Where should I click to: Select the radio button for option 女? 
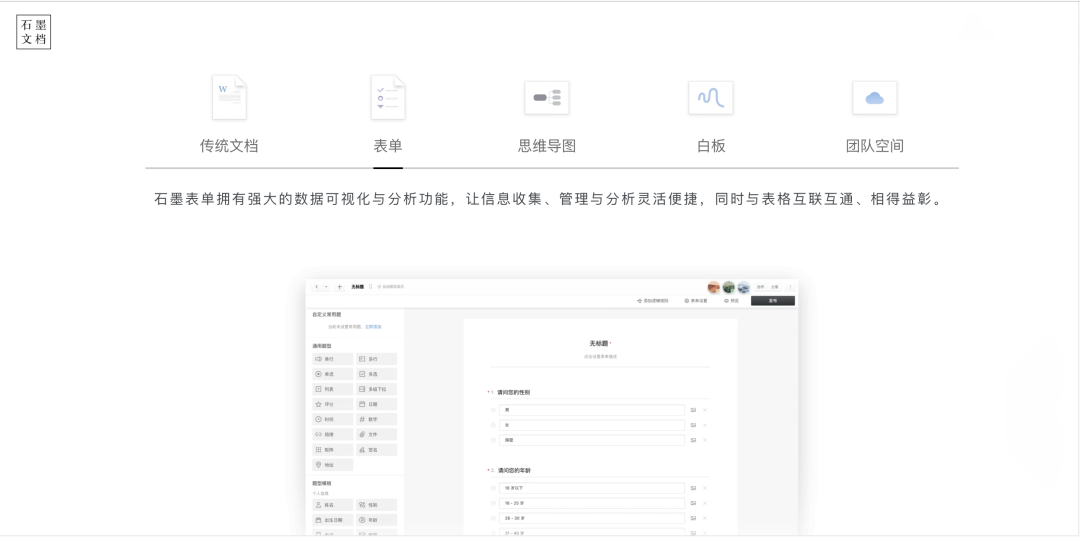[x=493, y=425]
